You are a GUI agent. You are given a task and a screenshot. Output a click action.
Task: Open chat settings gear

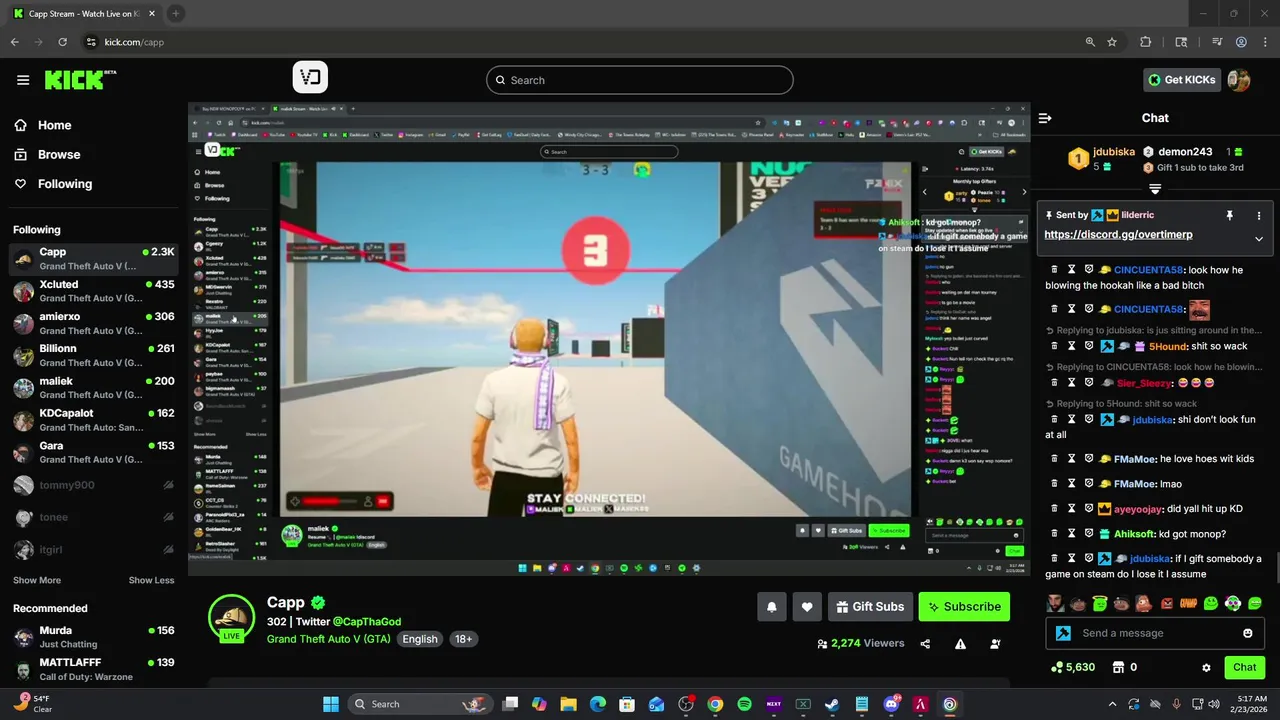pos(1206,667)
